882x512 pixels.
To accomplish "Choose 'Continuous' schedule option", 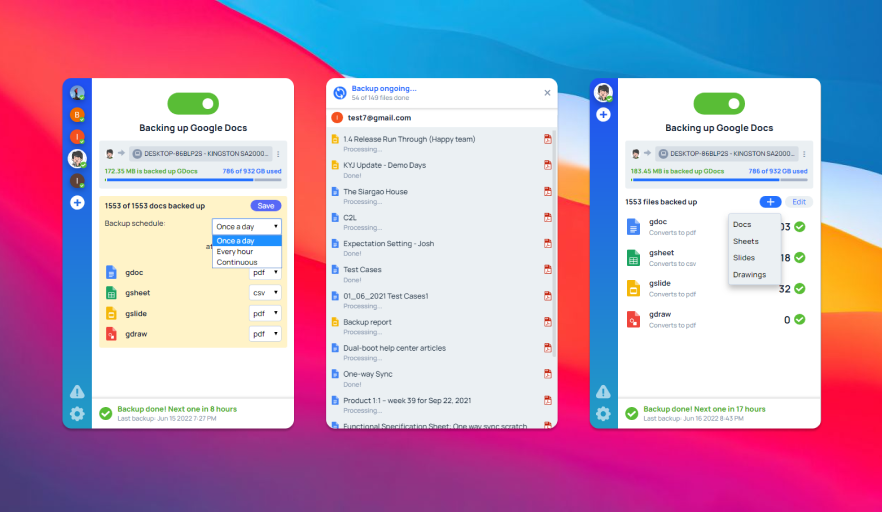I will click(247, 262).
